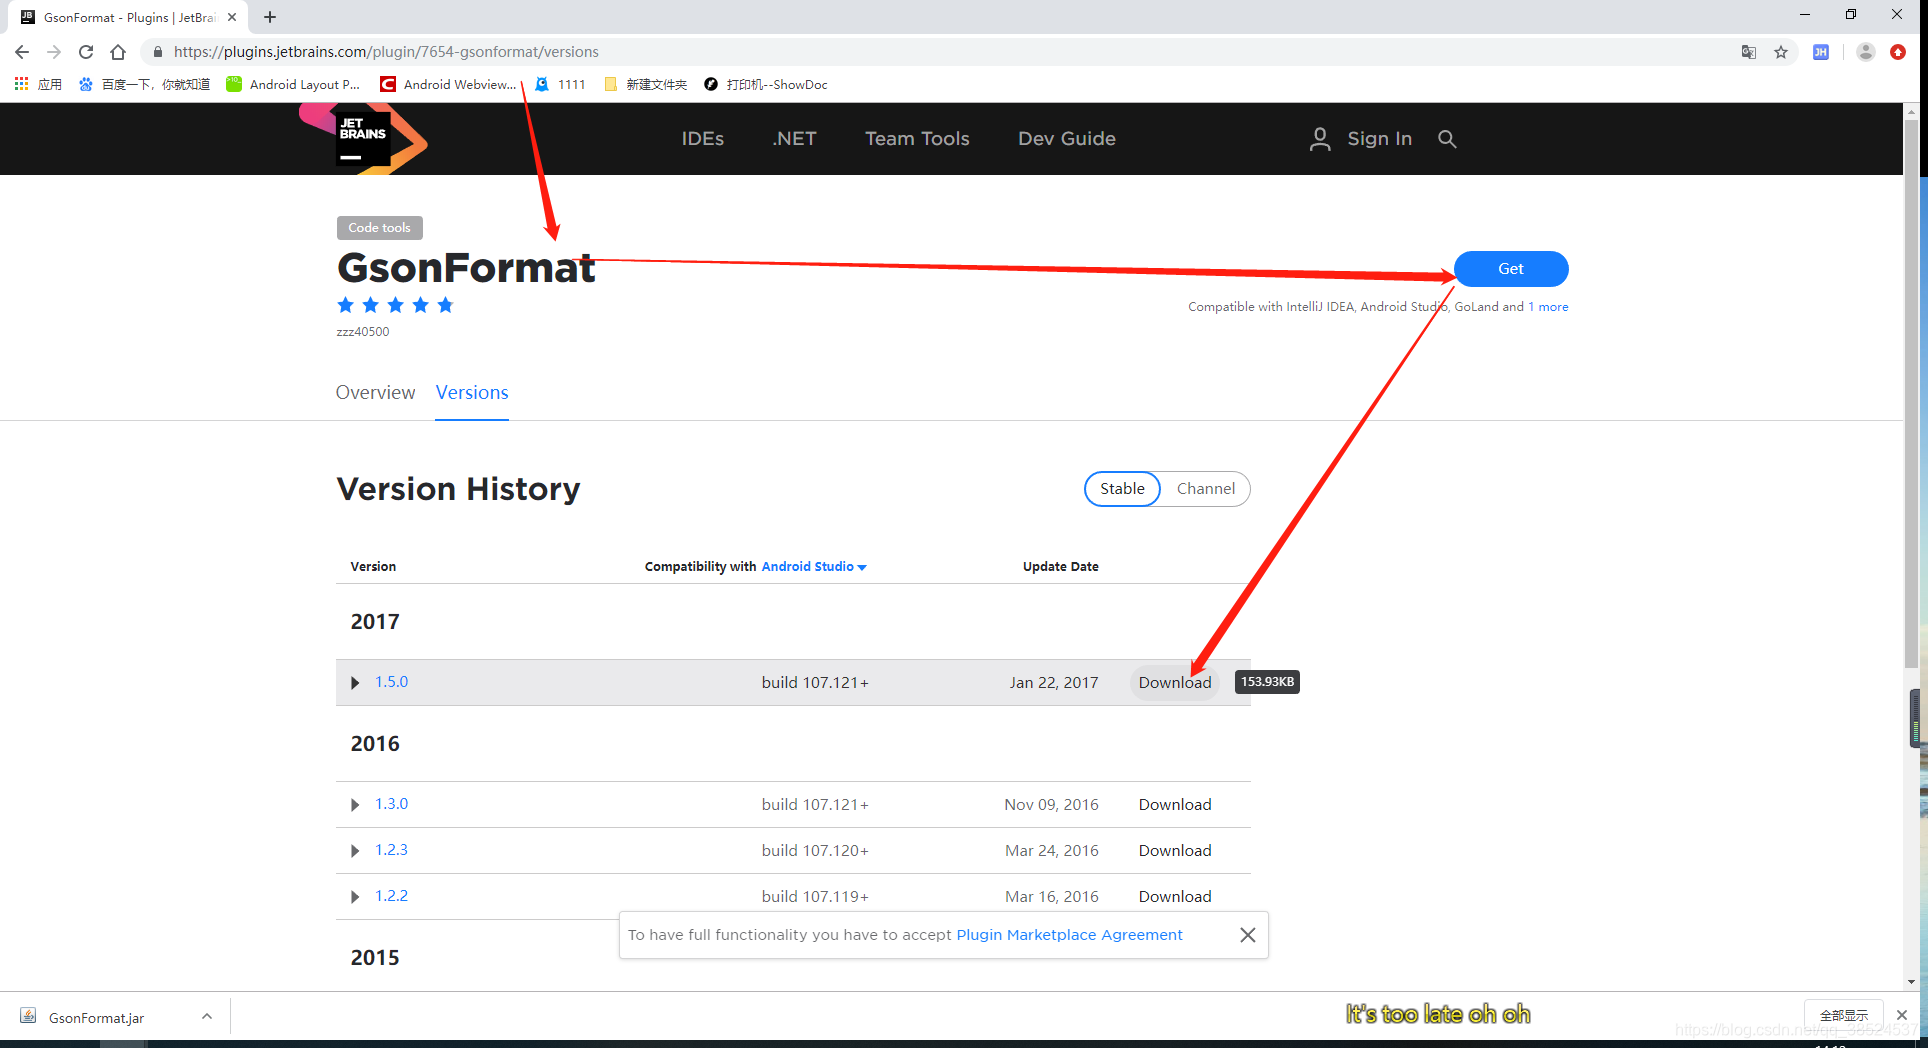The width and height of the screenshot is (1928, 1048).
Task: Click the blue Get button
Action: point(1511,269)
